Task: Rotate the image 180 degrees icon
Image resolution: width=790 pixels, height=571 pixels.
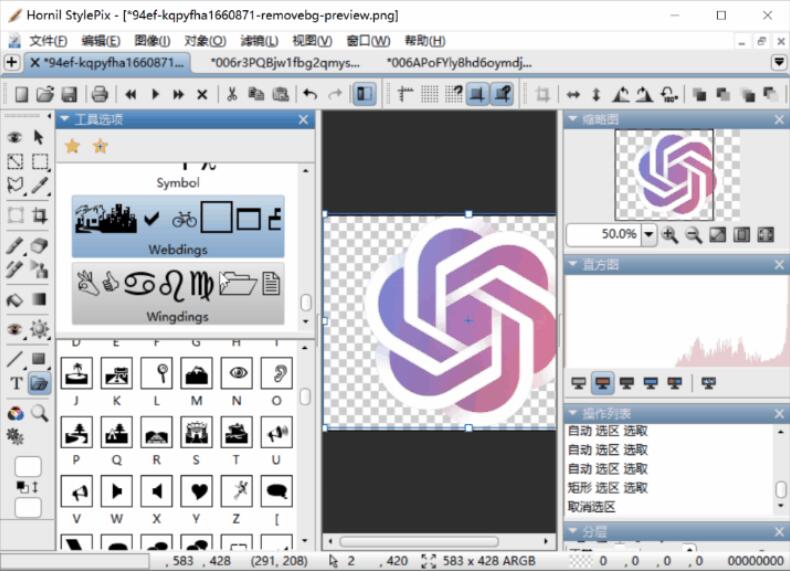Action: [669, 94]
